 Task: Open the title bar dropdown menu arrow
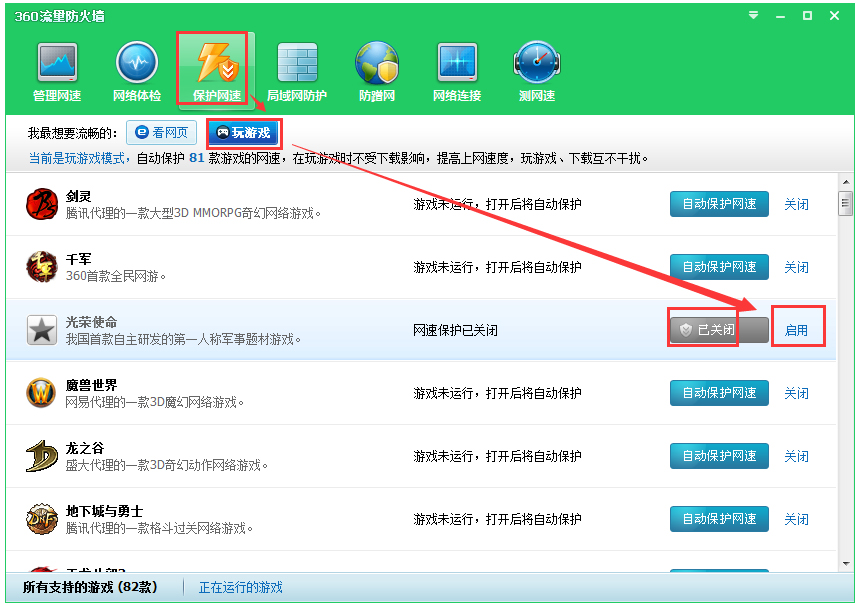click(754, 15)
